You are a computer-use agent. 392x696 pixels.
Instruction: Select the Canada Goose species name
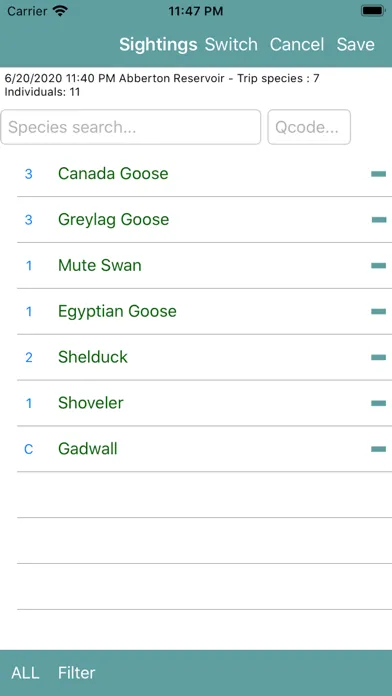(113, 174)
